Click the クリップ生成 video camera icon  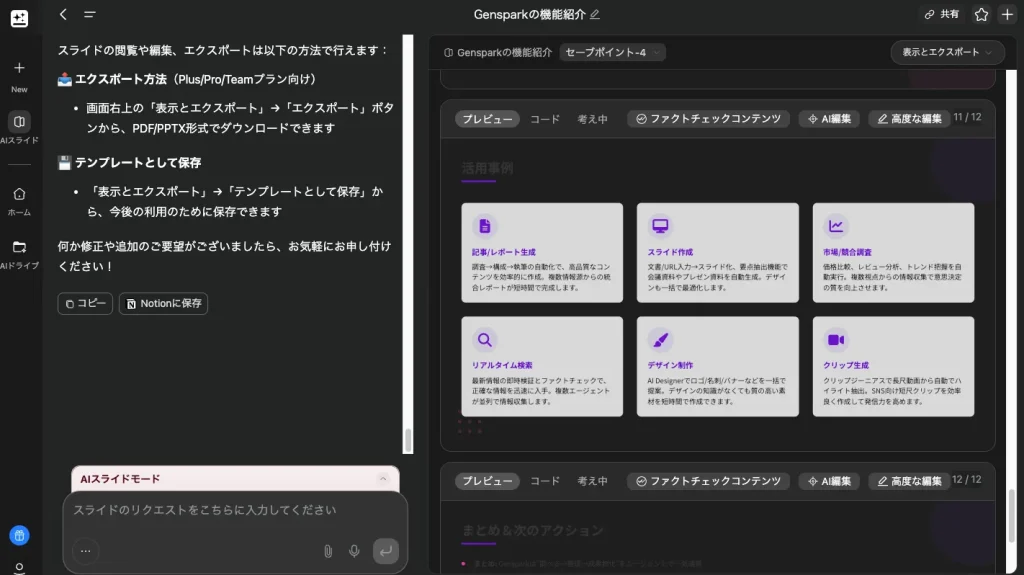(x=836, y=340)
